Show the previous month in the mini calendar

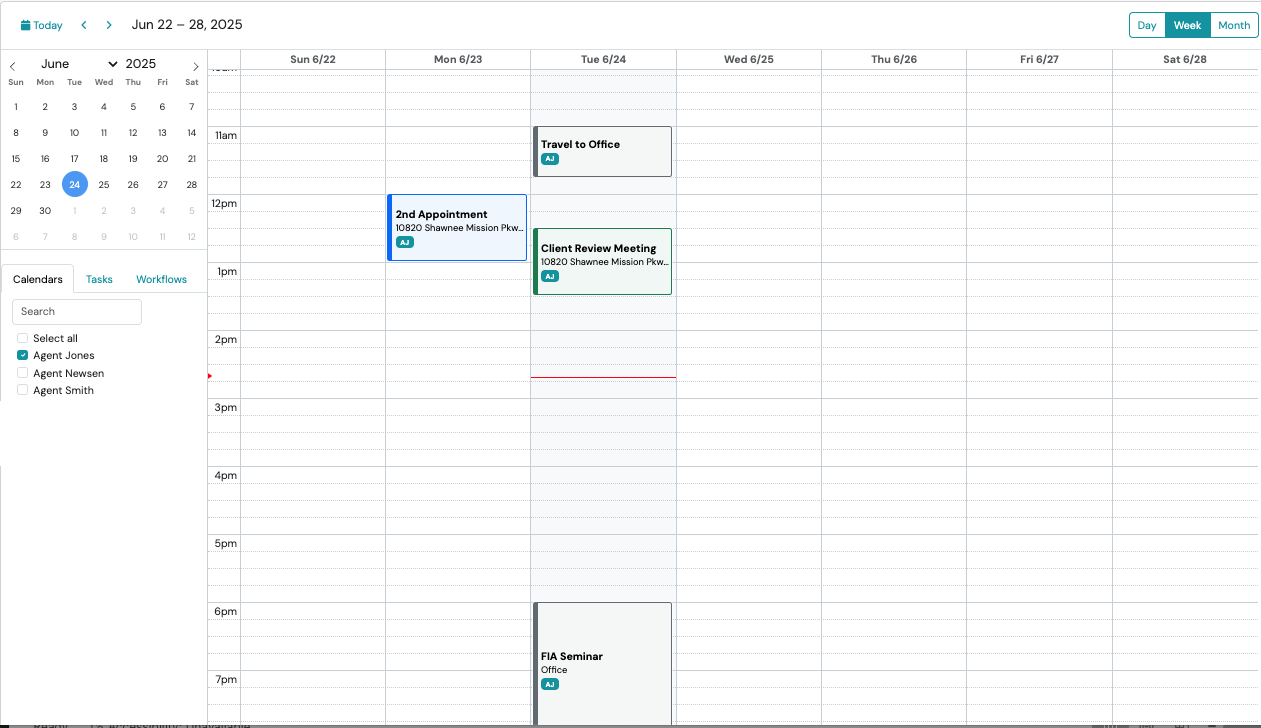(13, 66)
